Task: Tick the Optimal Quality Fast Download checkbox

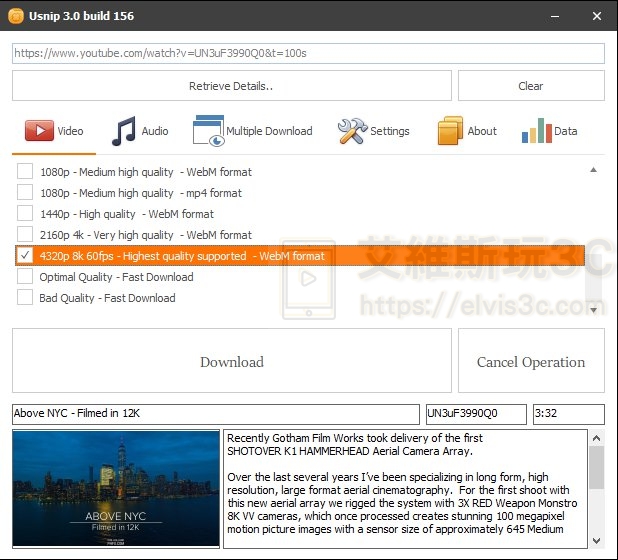Action: pyautogui.click(x=25, y=277)
